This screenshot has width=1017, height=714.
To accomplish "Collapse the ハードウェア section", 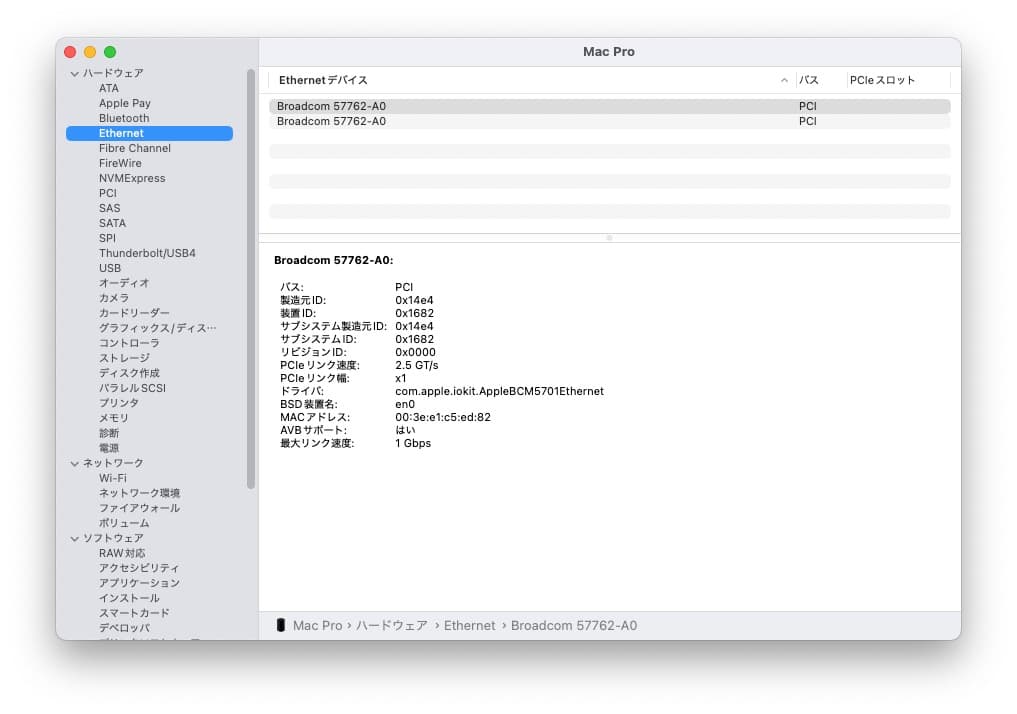I will coord(74,73).
